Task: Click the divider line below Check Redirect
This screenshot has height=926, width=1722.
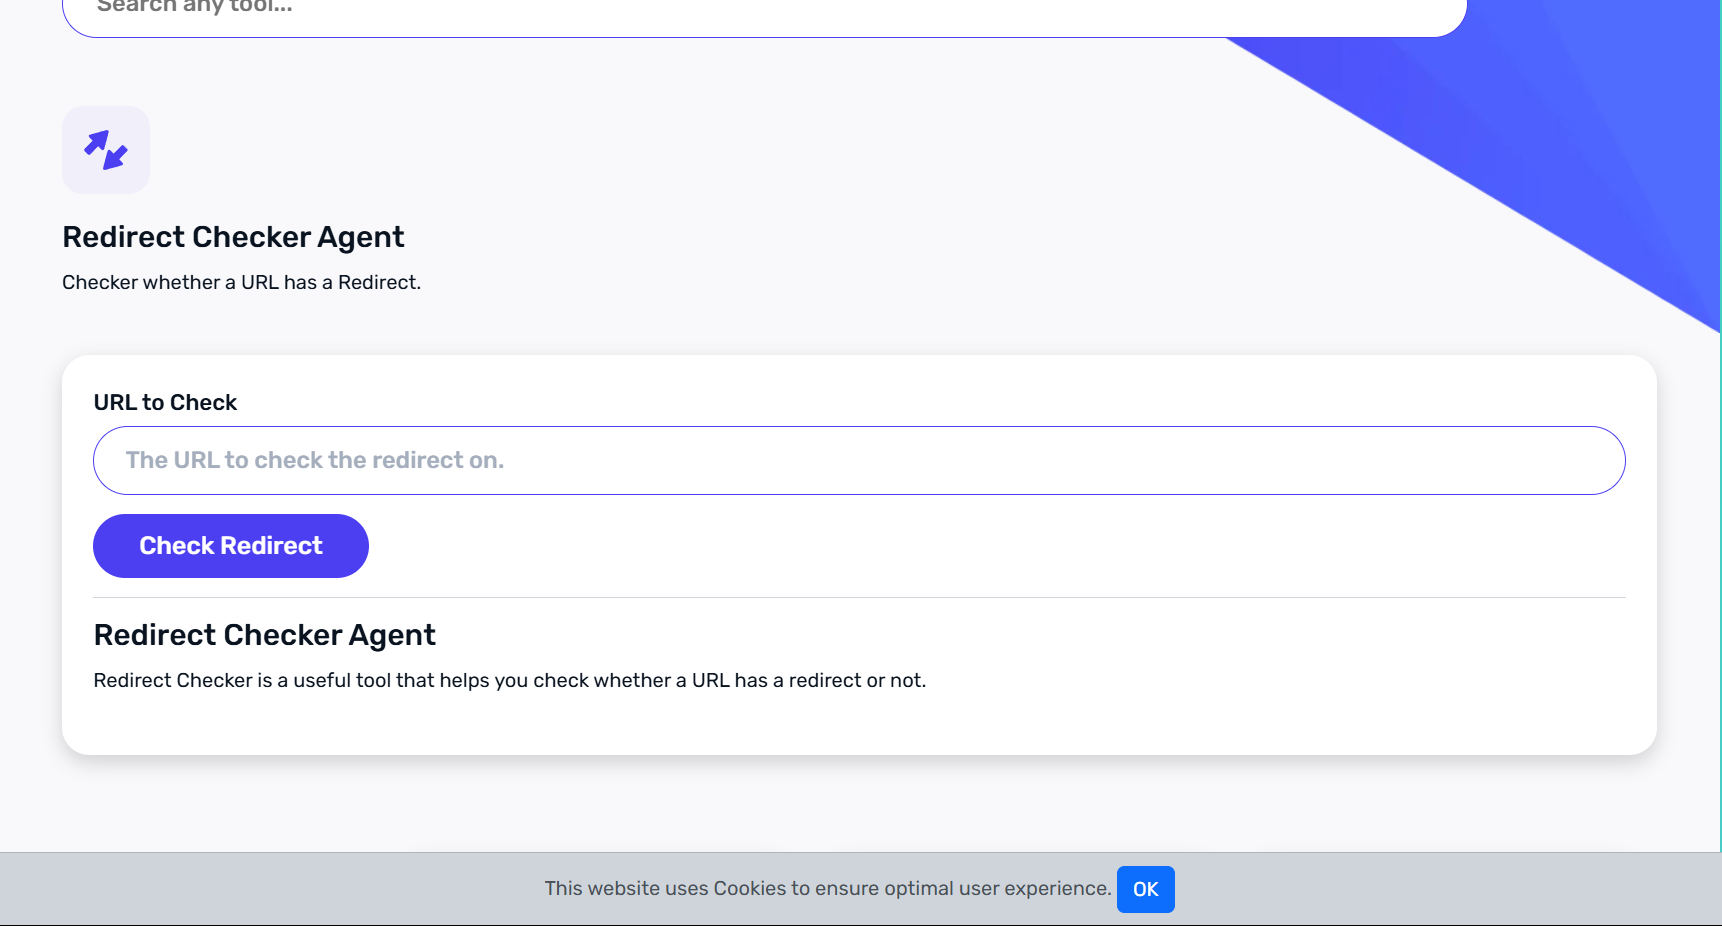Action: (x=858, y=598)
